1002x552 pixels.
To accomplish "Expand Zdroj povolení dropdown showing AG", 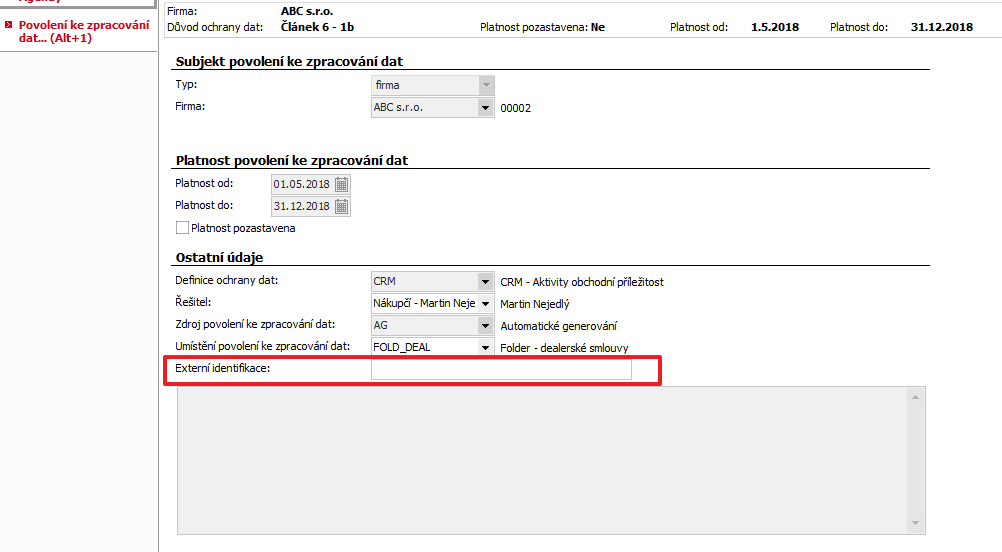I will [486, 326].
